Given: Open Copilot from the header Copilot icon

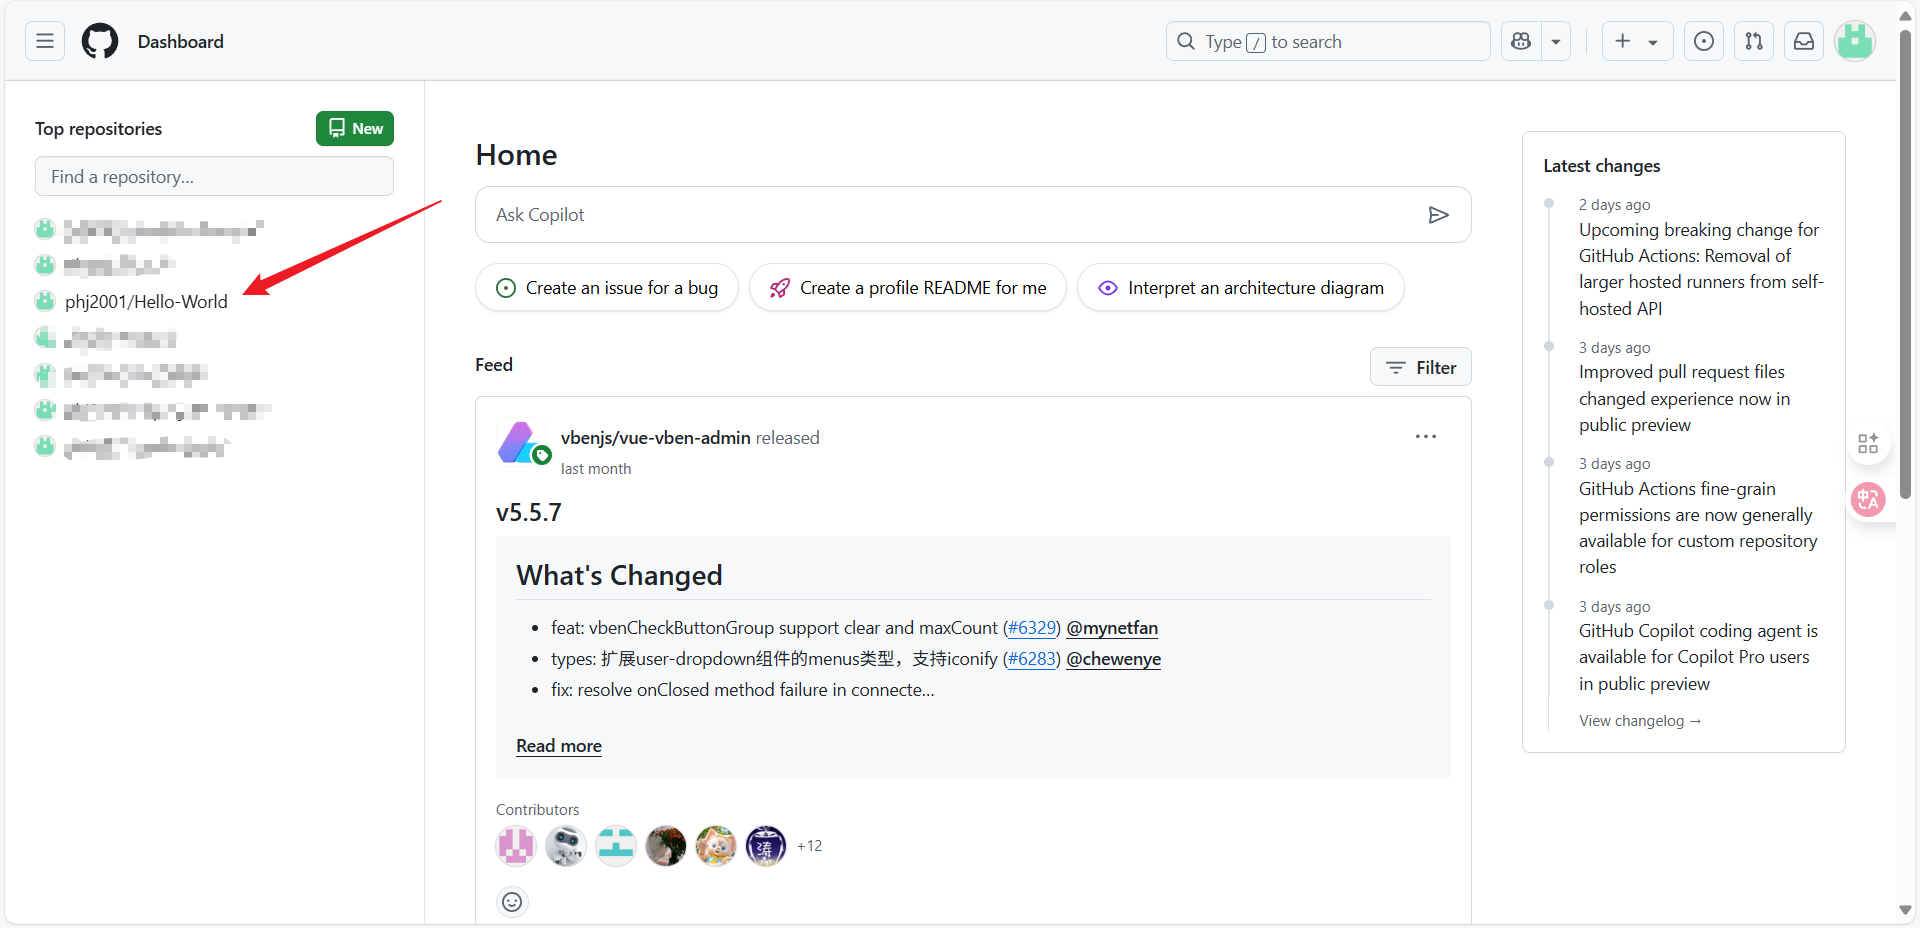Looking at the screenshot, I should pyautogui.click(x=1519, y=41).
